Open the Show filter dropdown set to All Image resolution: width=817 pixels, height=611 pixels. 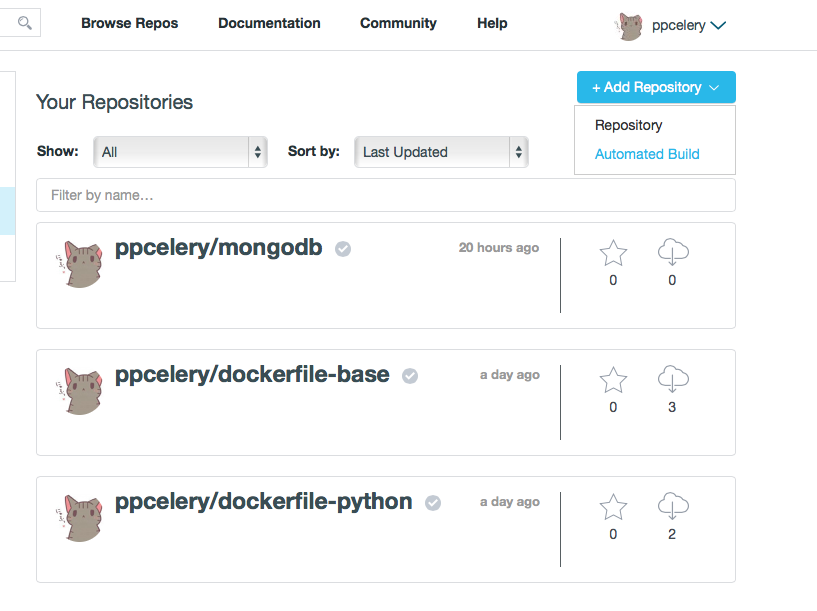click(180, 152)
